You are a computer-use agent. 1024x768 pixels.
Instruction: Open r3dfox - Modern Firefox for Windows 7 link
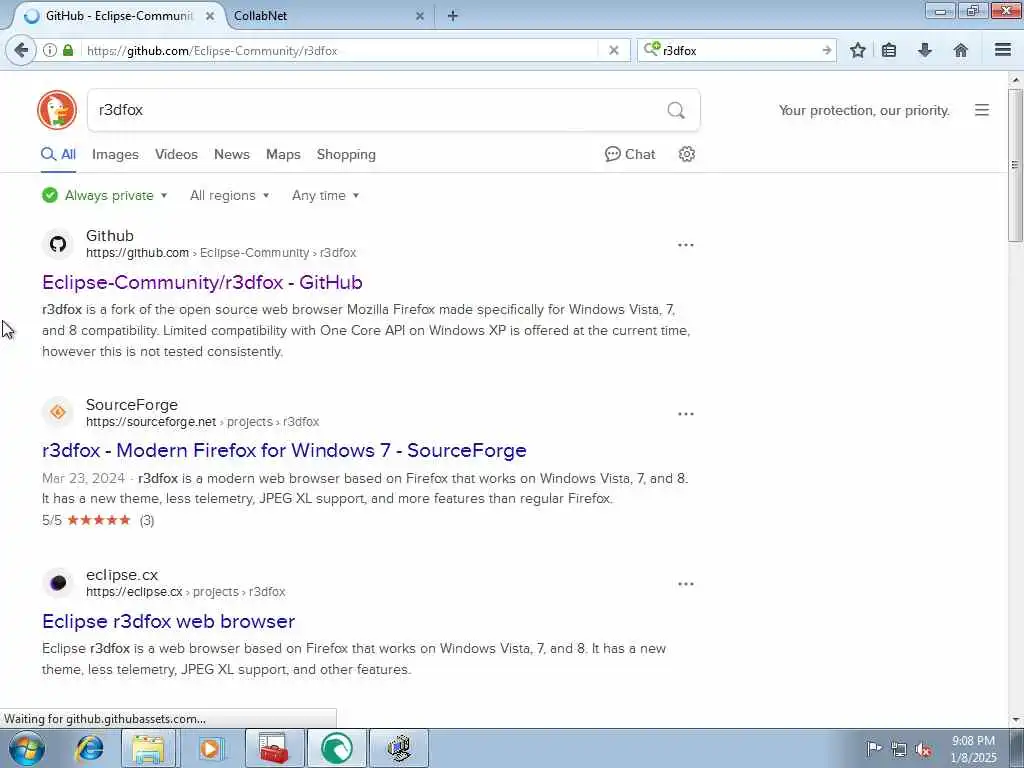[284, 450]
